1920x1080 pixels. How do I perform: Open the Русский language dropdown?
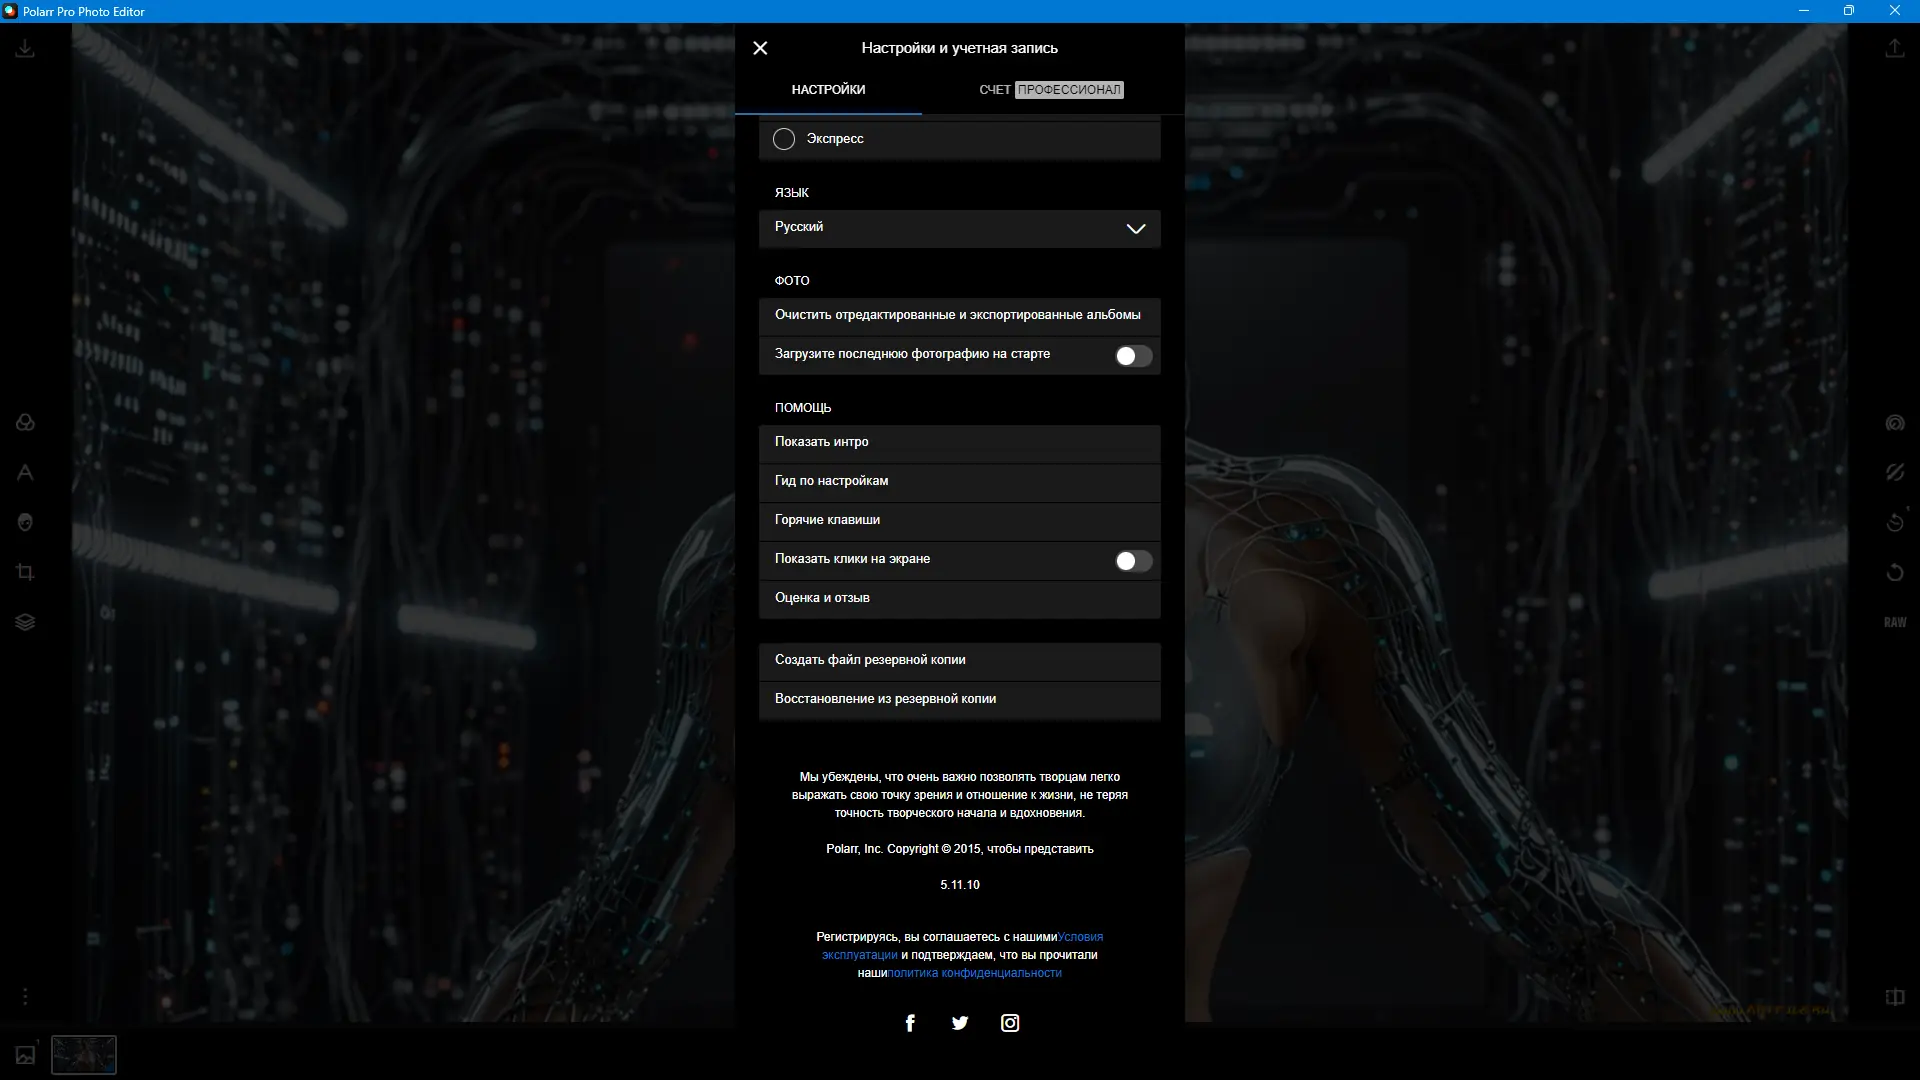[959, 228]
